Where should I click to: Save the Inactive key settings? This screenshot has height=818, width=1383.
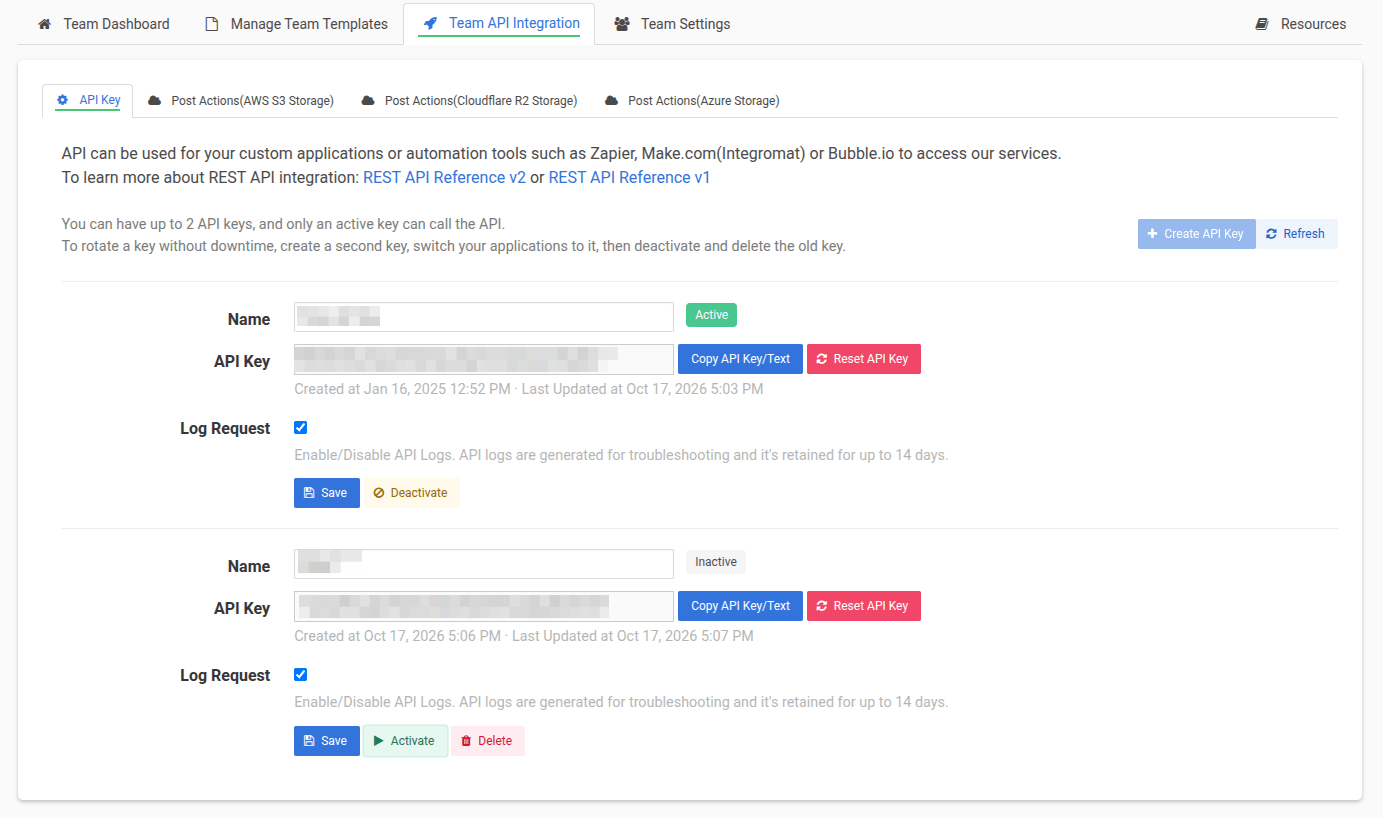(326, 741)
